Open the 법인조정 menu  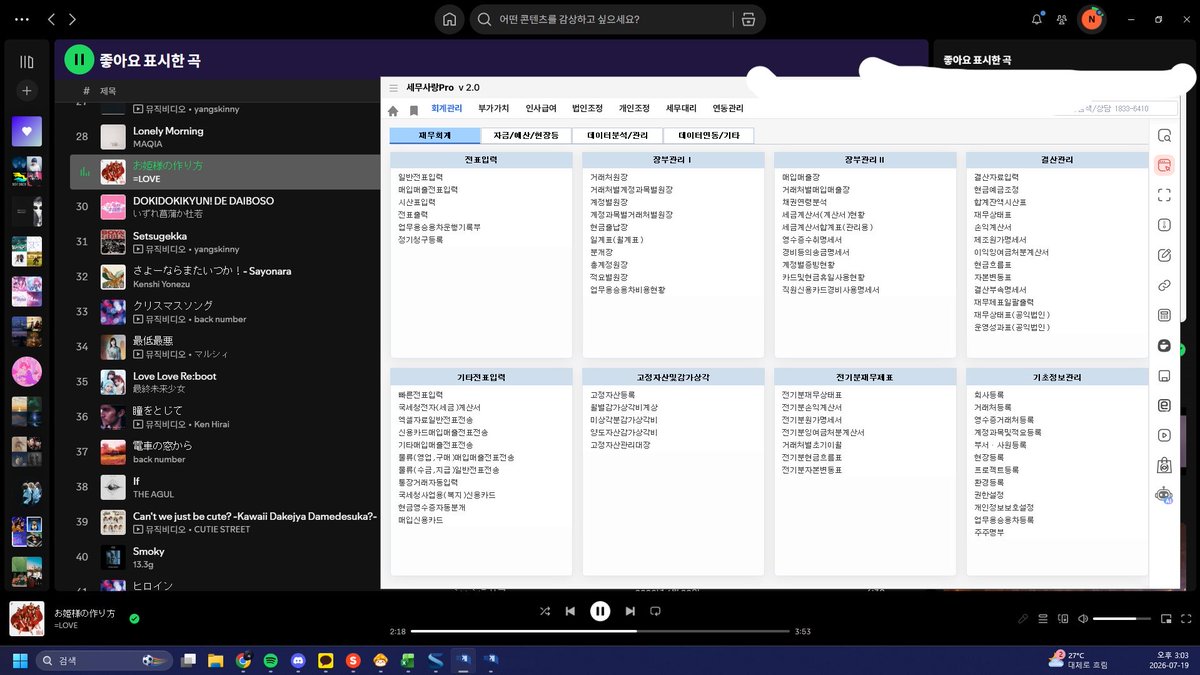click(x=587, y=108)
